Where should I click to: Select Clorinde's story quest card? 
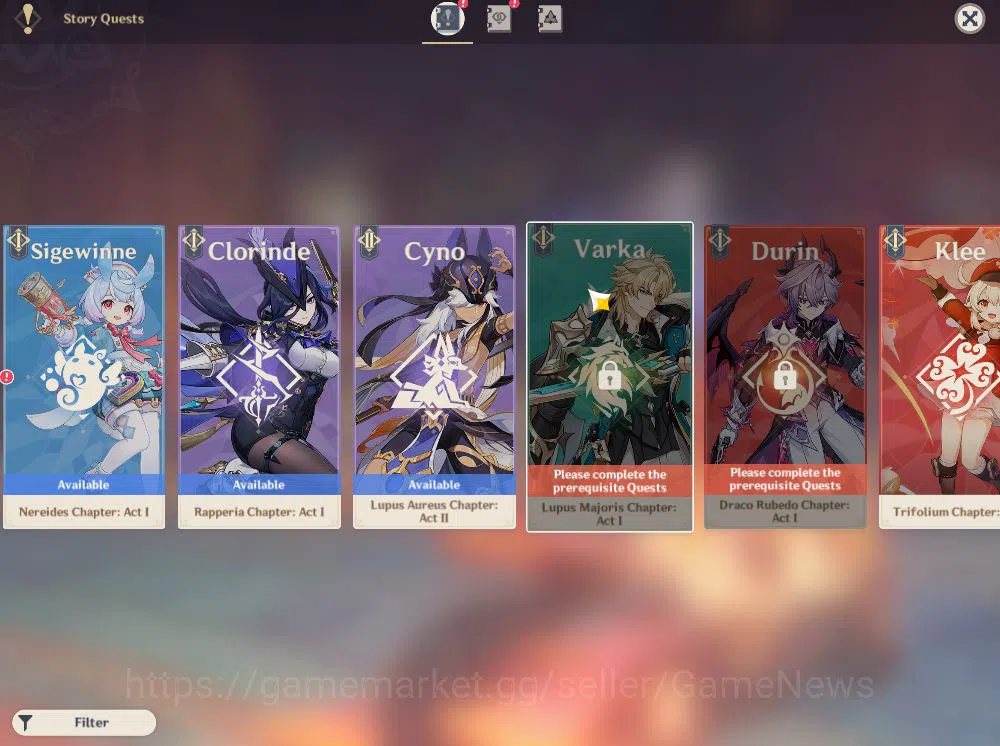pyautogui.click(x=259, y=377)
